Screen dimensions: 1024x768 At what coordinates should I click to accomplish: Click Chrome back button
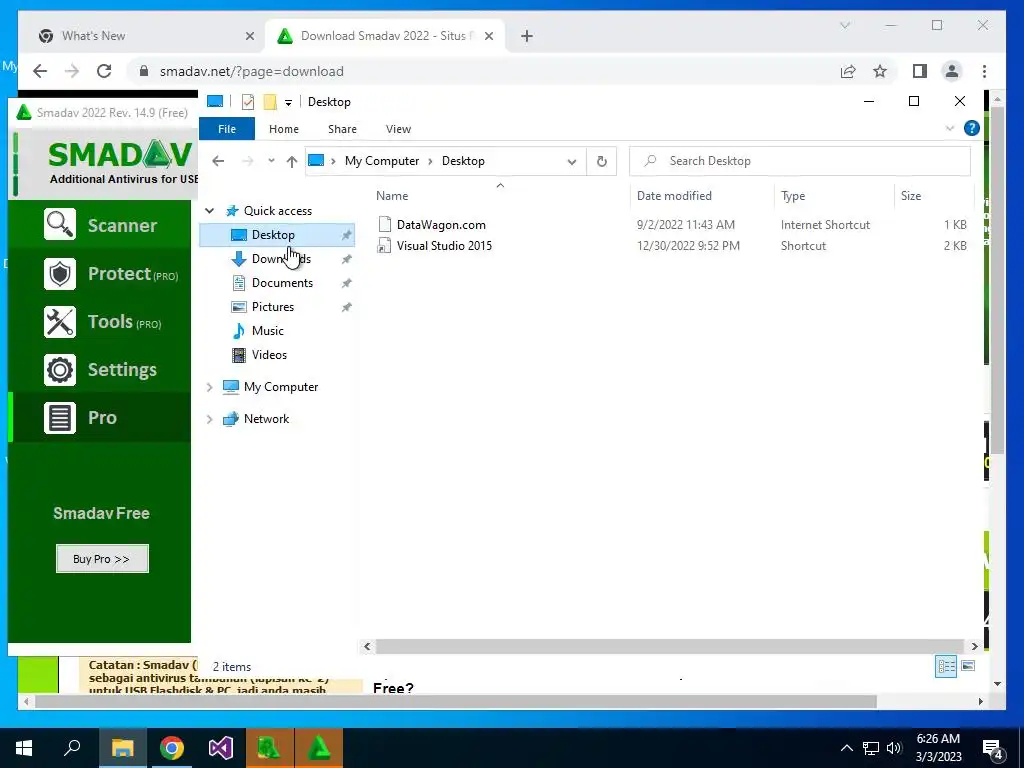point(40,71)
